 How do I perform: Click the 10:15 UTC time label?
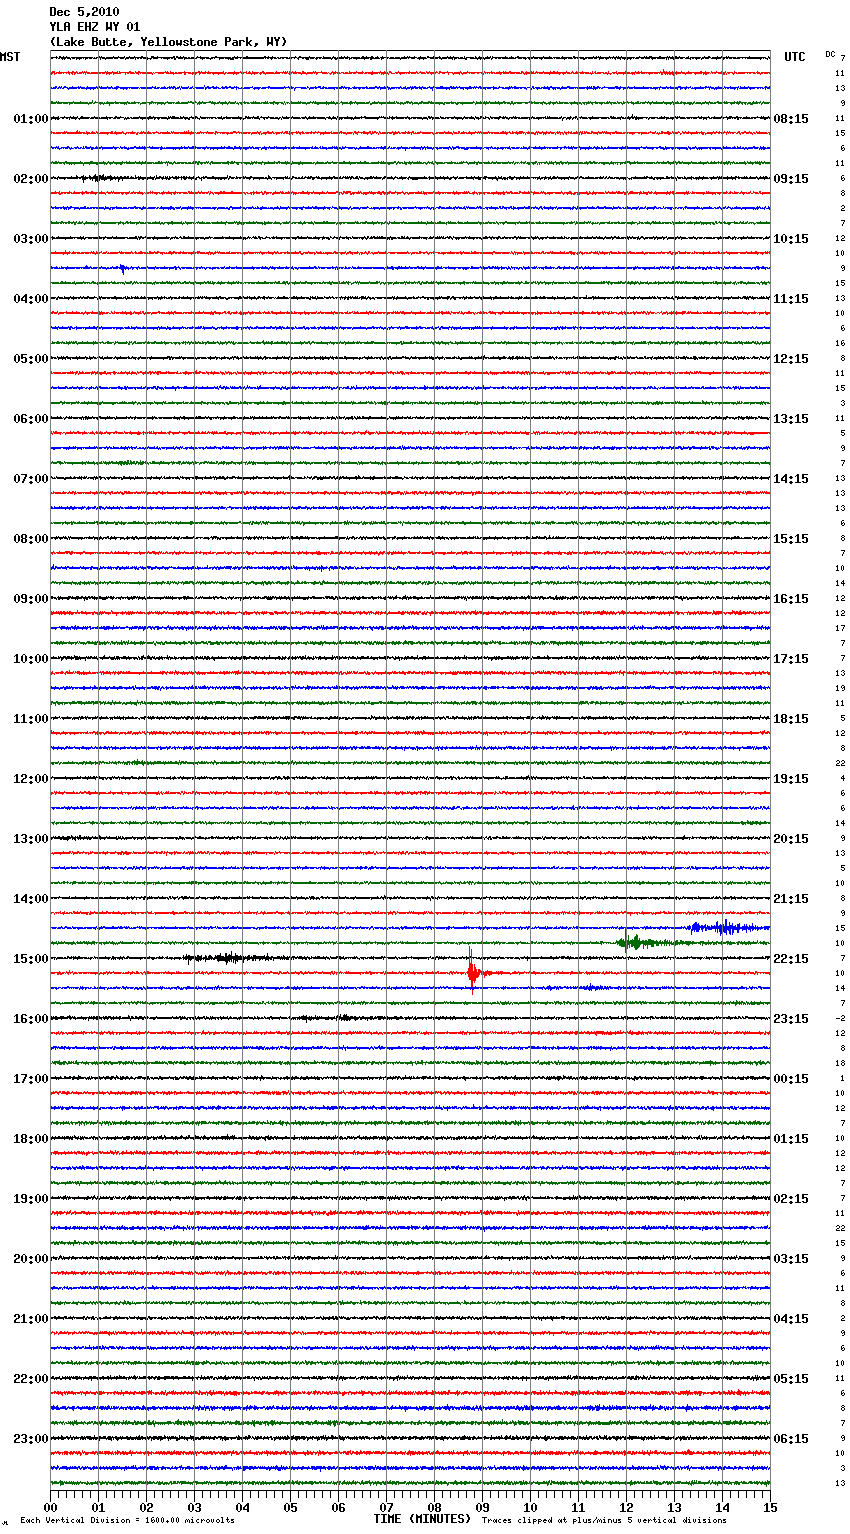[x=791, y=239]
